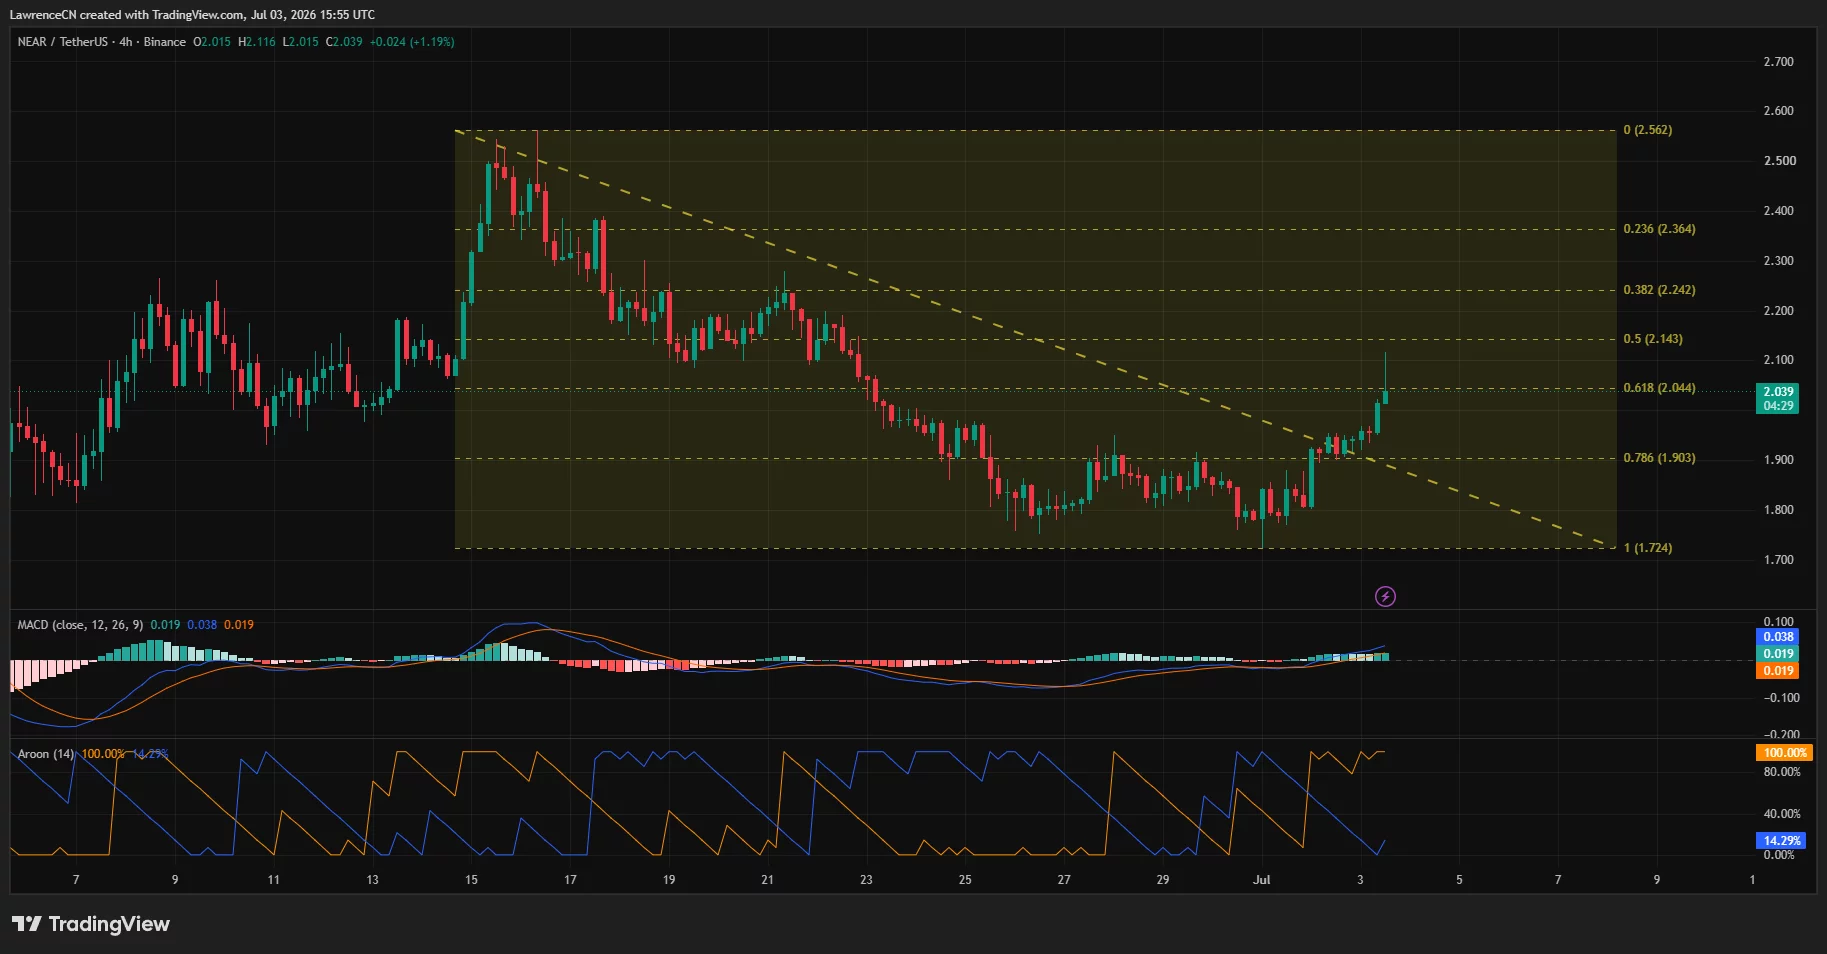Viewport: 1827px width, 954px height.
Task: Click Fibonacci label 0 (2.562)
Action: click(x=1647, y=130)
